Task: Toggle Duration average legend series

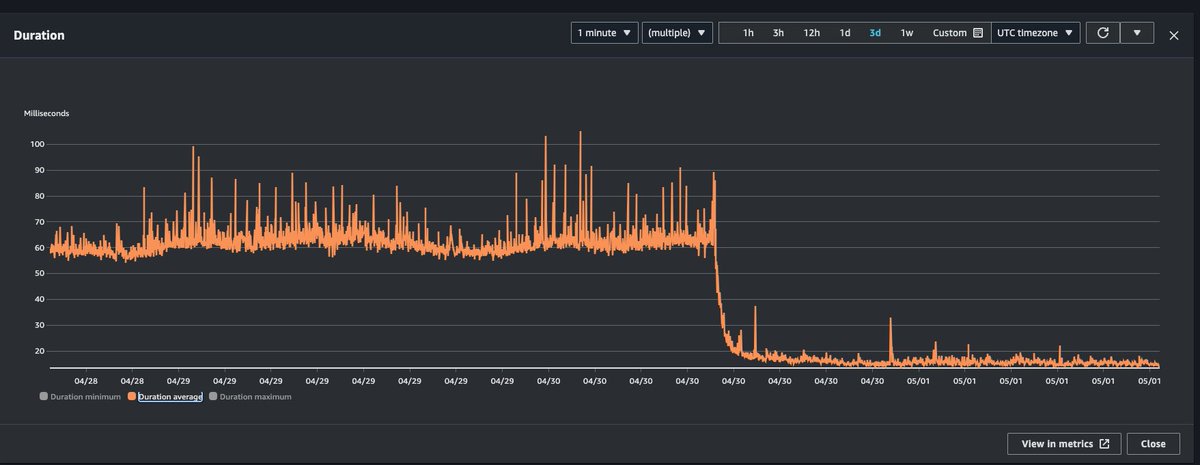Action: 165,397
